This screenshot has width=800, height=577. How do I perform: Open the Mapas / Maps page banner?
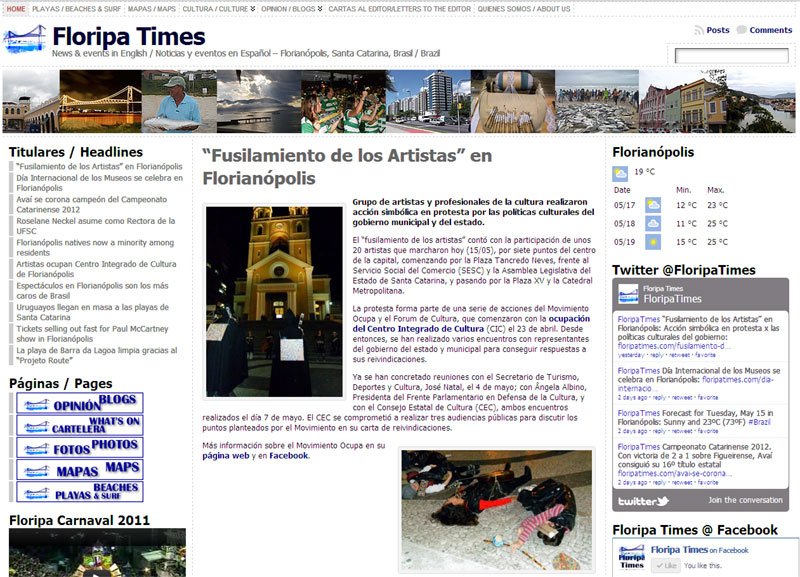pyautogui.click(x=80, y=469)
